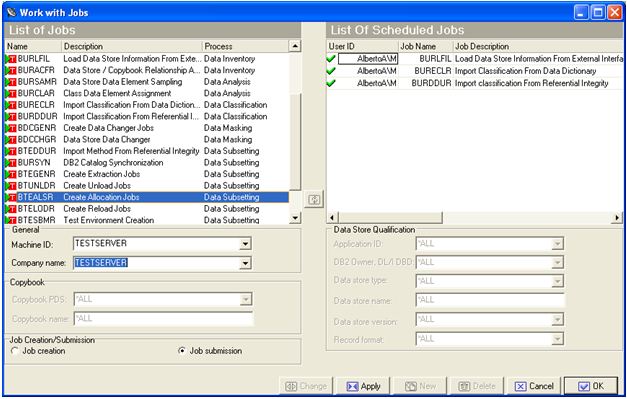Click the BURSYN job icon
The width and height of the screenshot is (627, 399).
tap(11, 163)
